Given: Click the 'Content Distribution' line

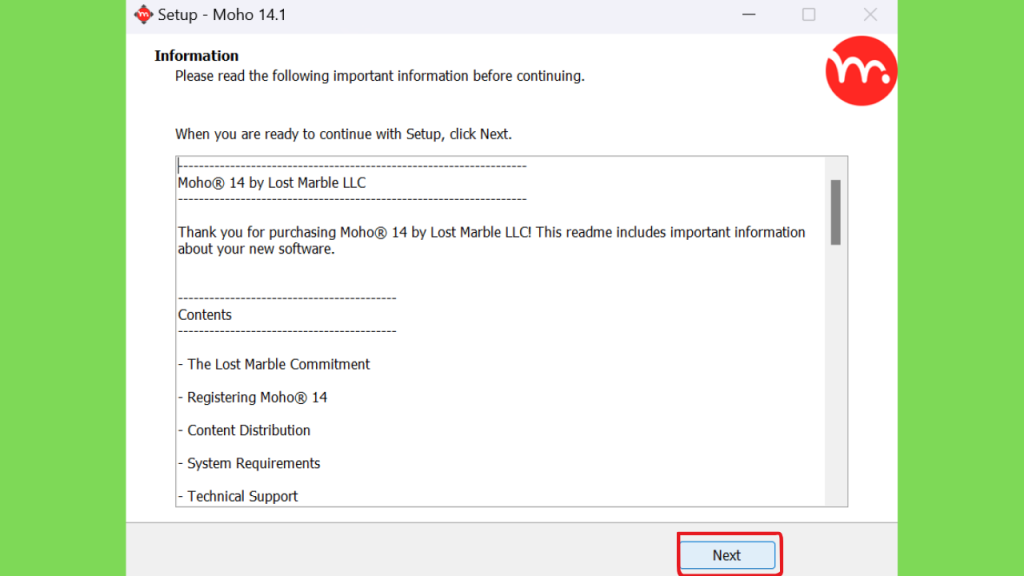Looking at the screenshot, I should (x=244, y=430).
